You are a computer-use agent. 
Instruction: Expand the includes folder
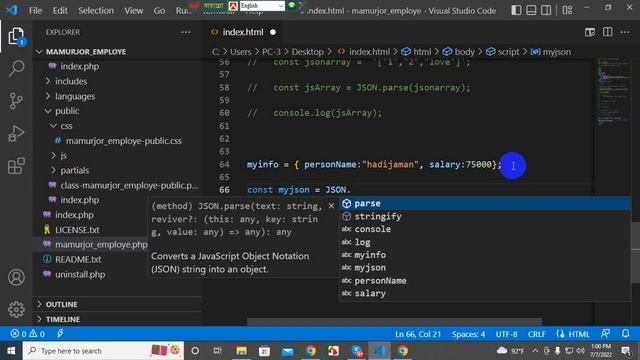[71, 81]
